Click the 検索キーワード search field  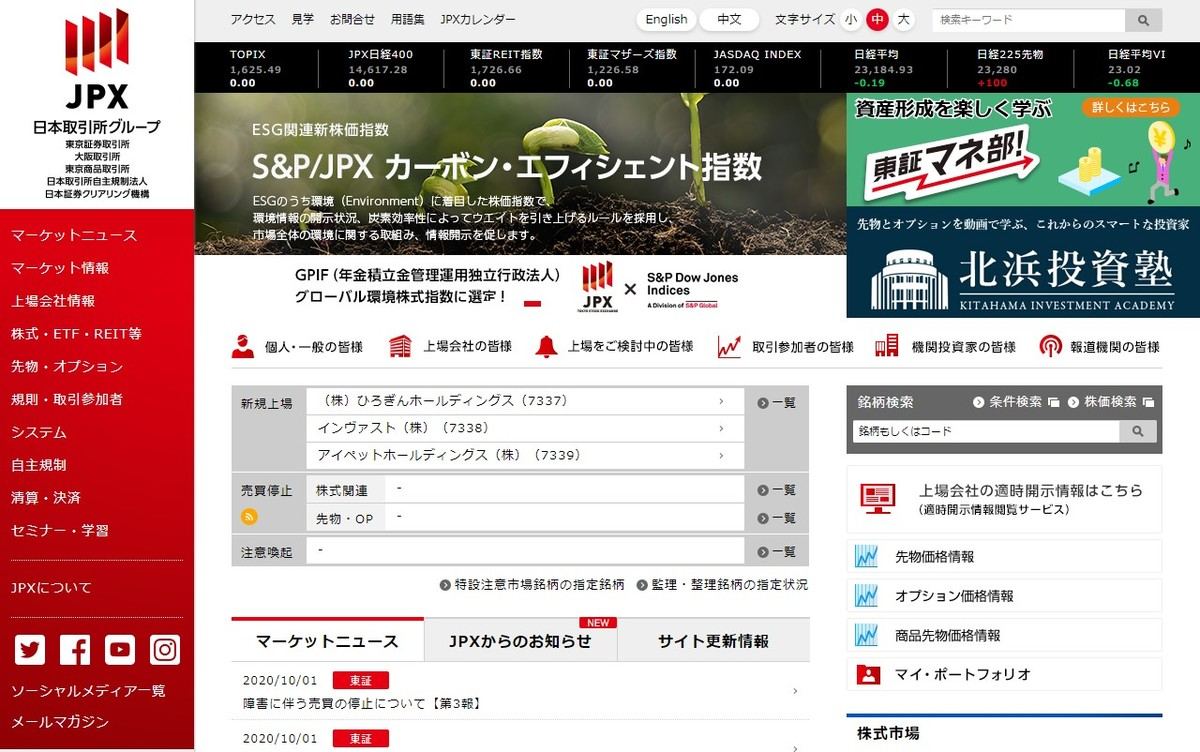1028,19
